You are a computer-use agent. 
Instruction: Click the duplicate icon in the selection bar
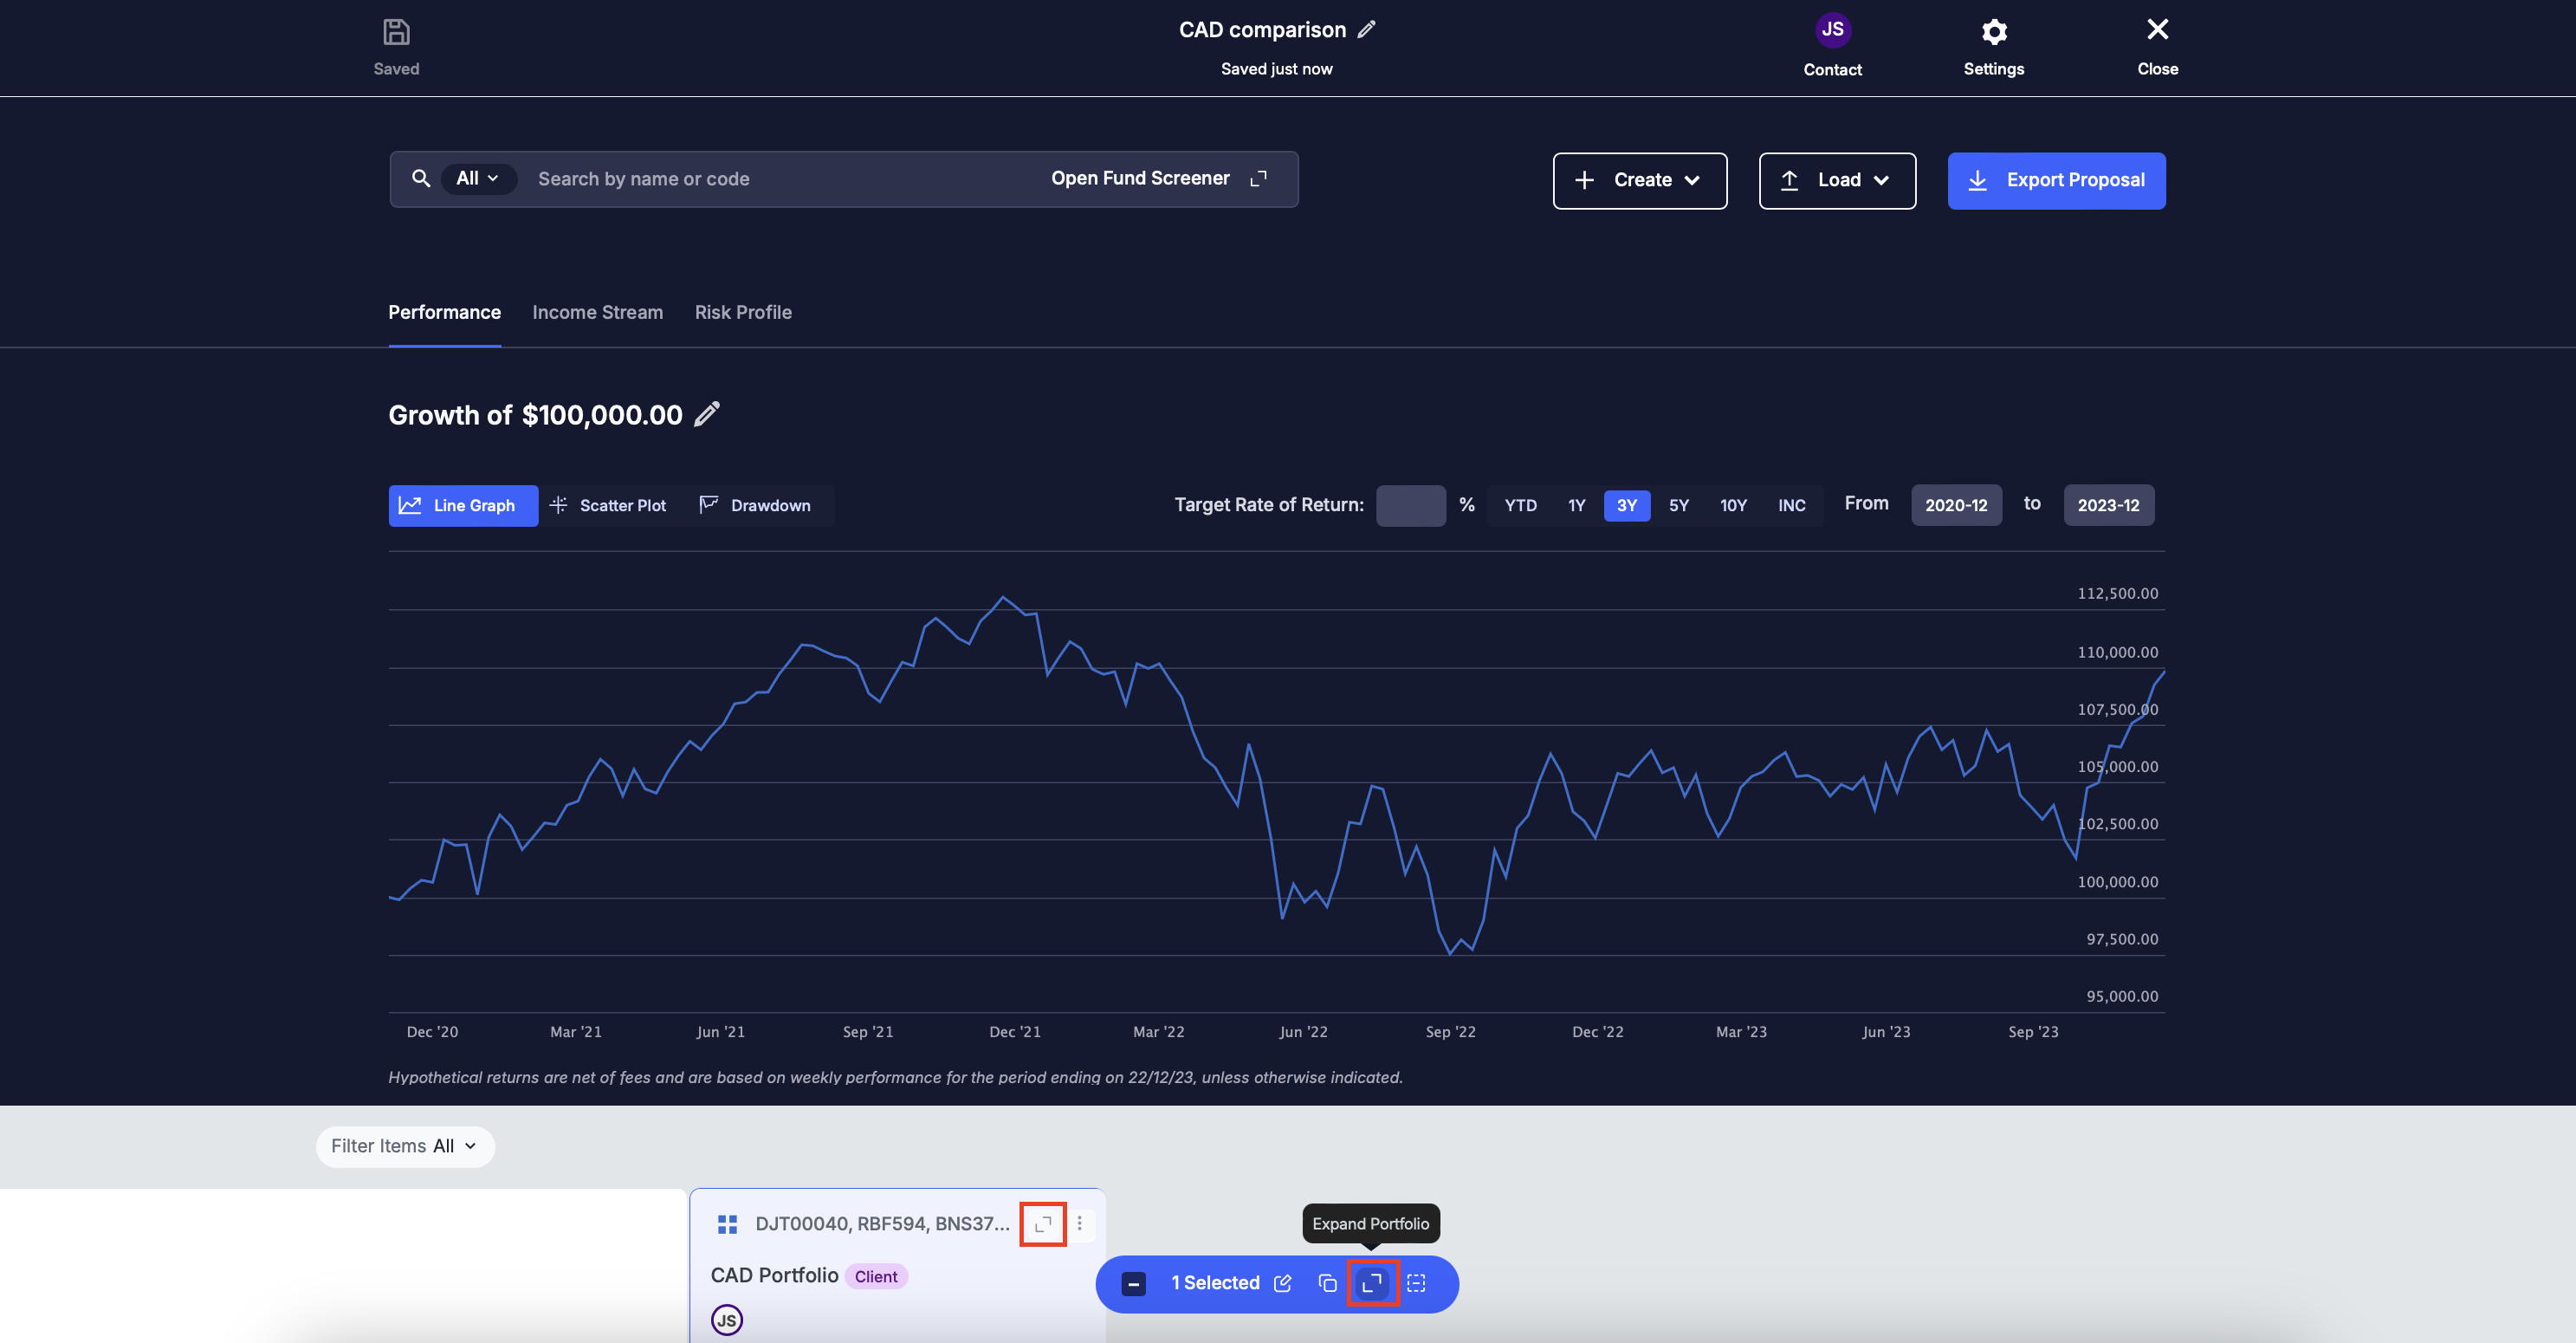(x=1327, y=1283)
